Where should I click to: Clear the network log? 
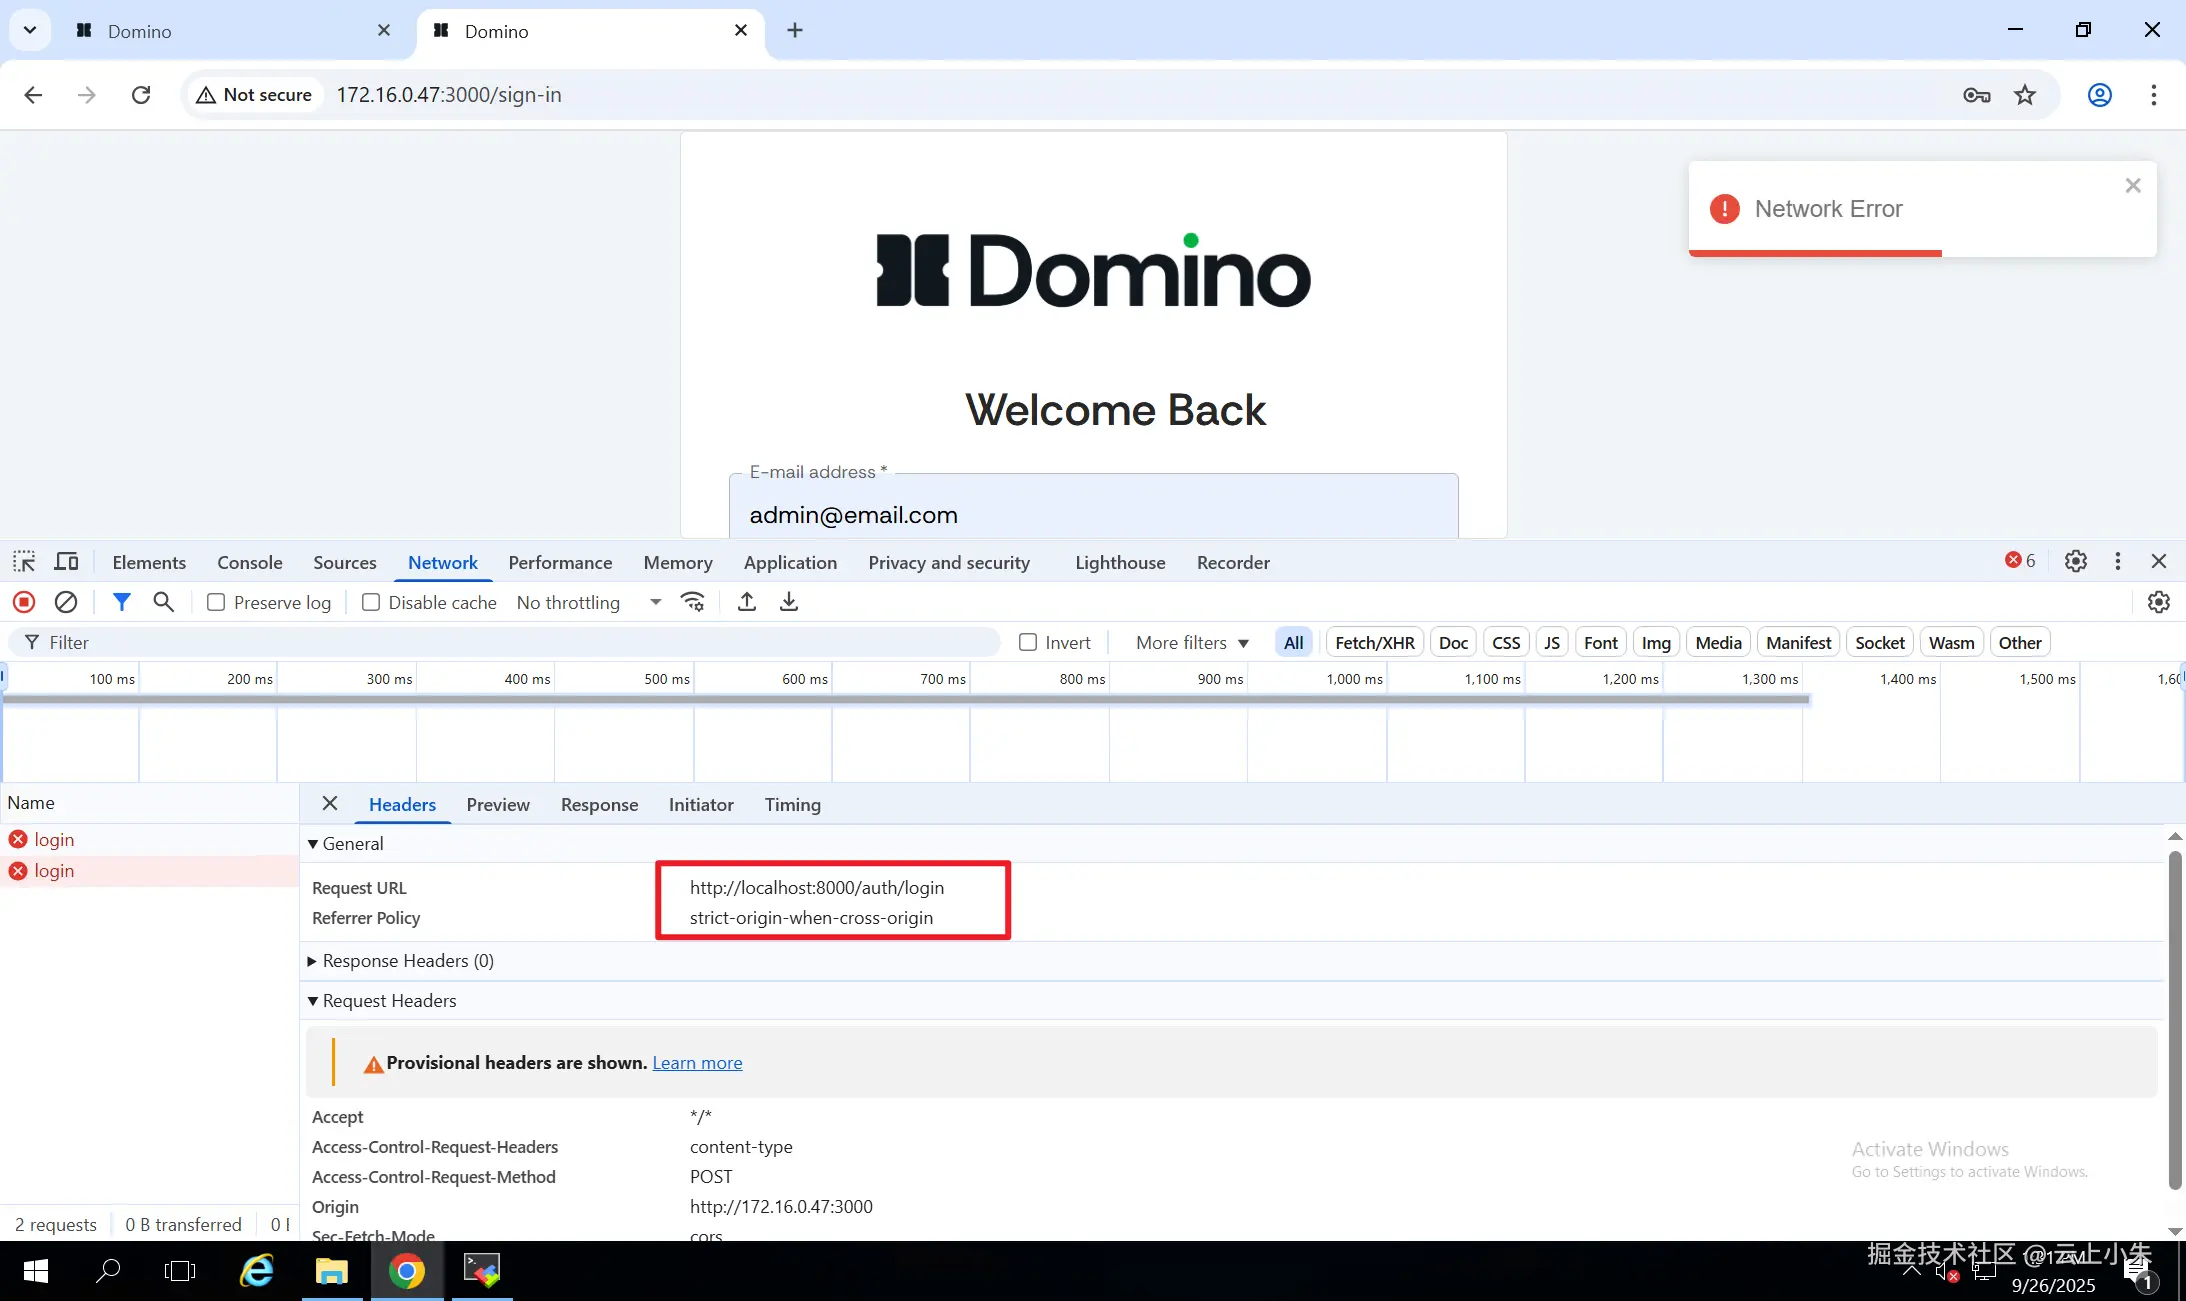66,602
